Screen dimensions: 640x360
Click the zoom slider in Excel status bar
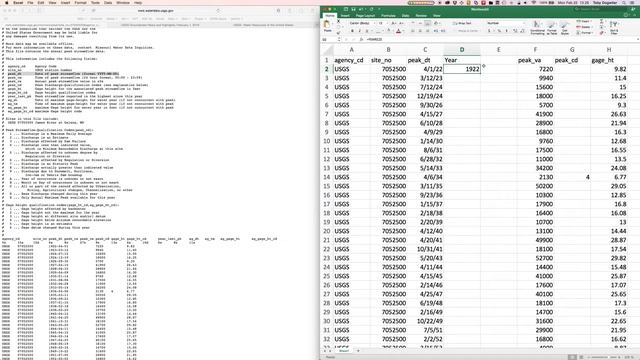(603, 357)
